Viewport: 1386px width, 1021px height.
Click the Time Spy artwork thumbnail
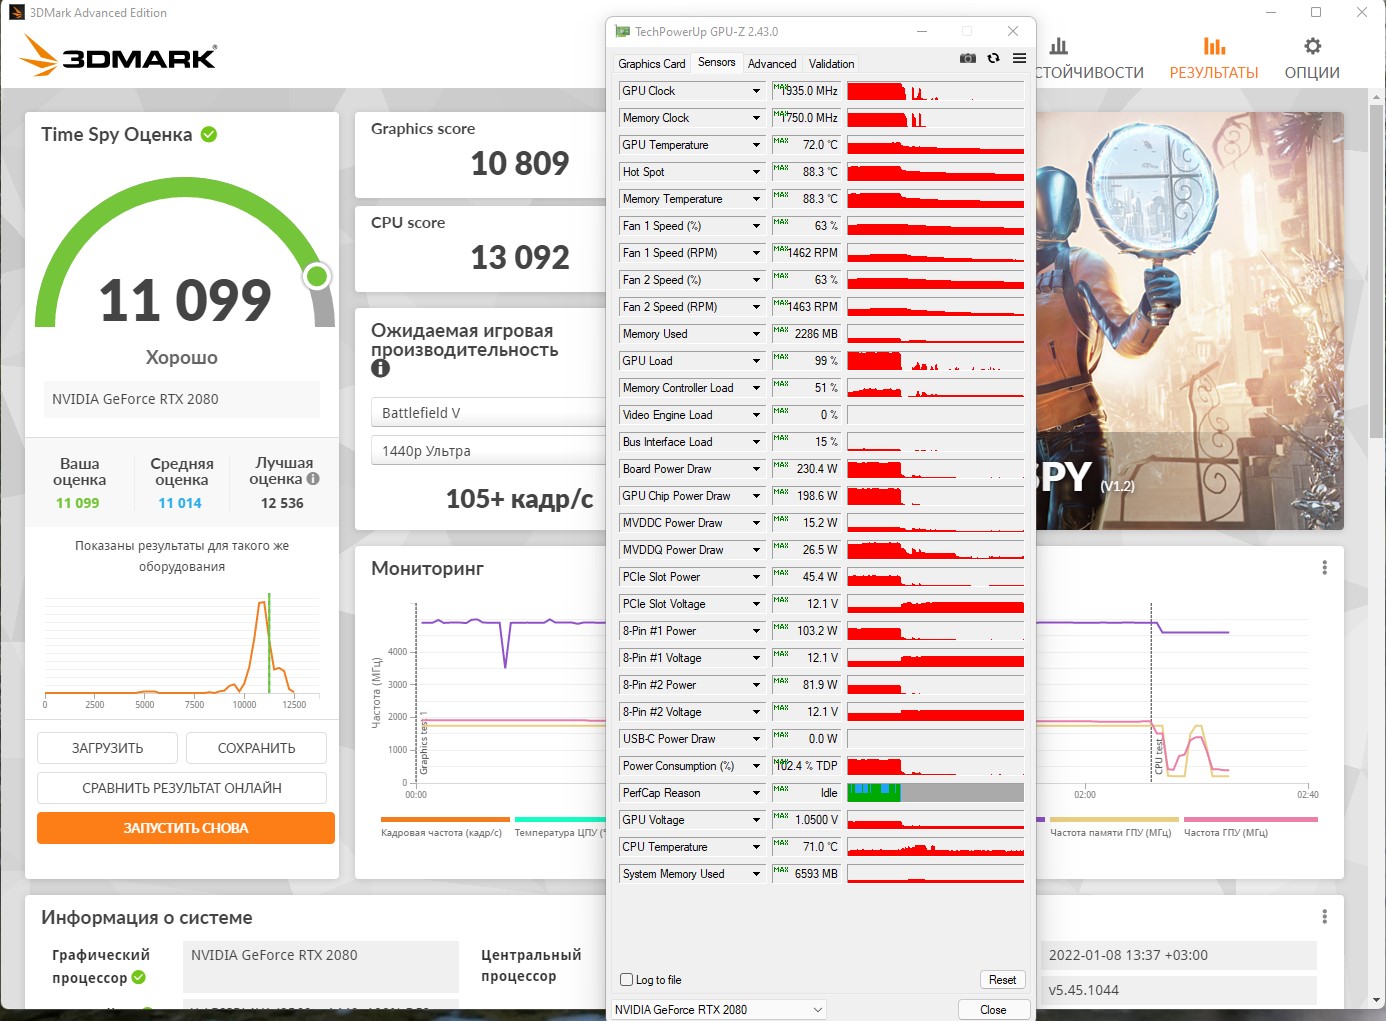tap(1190, 321)
